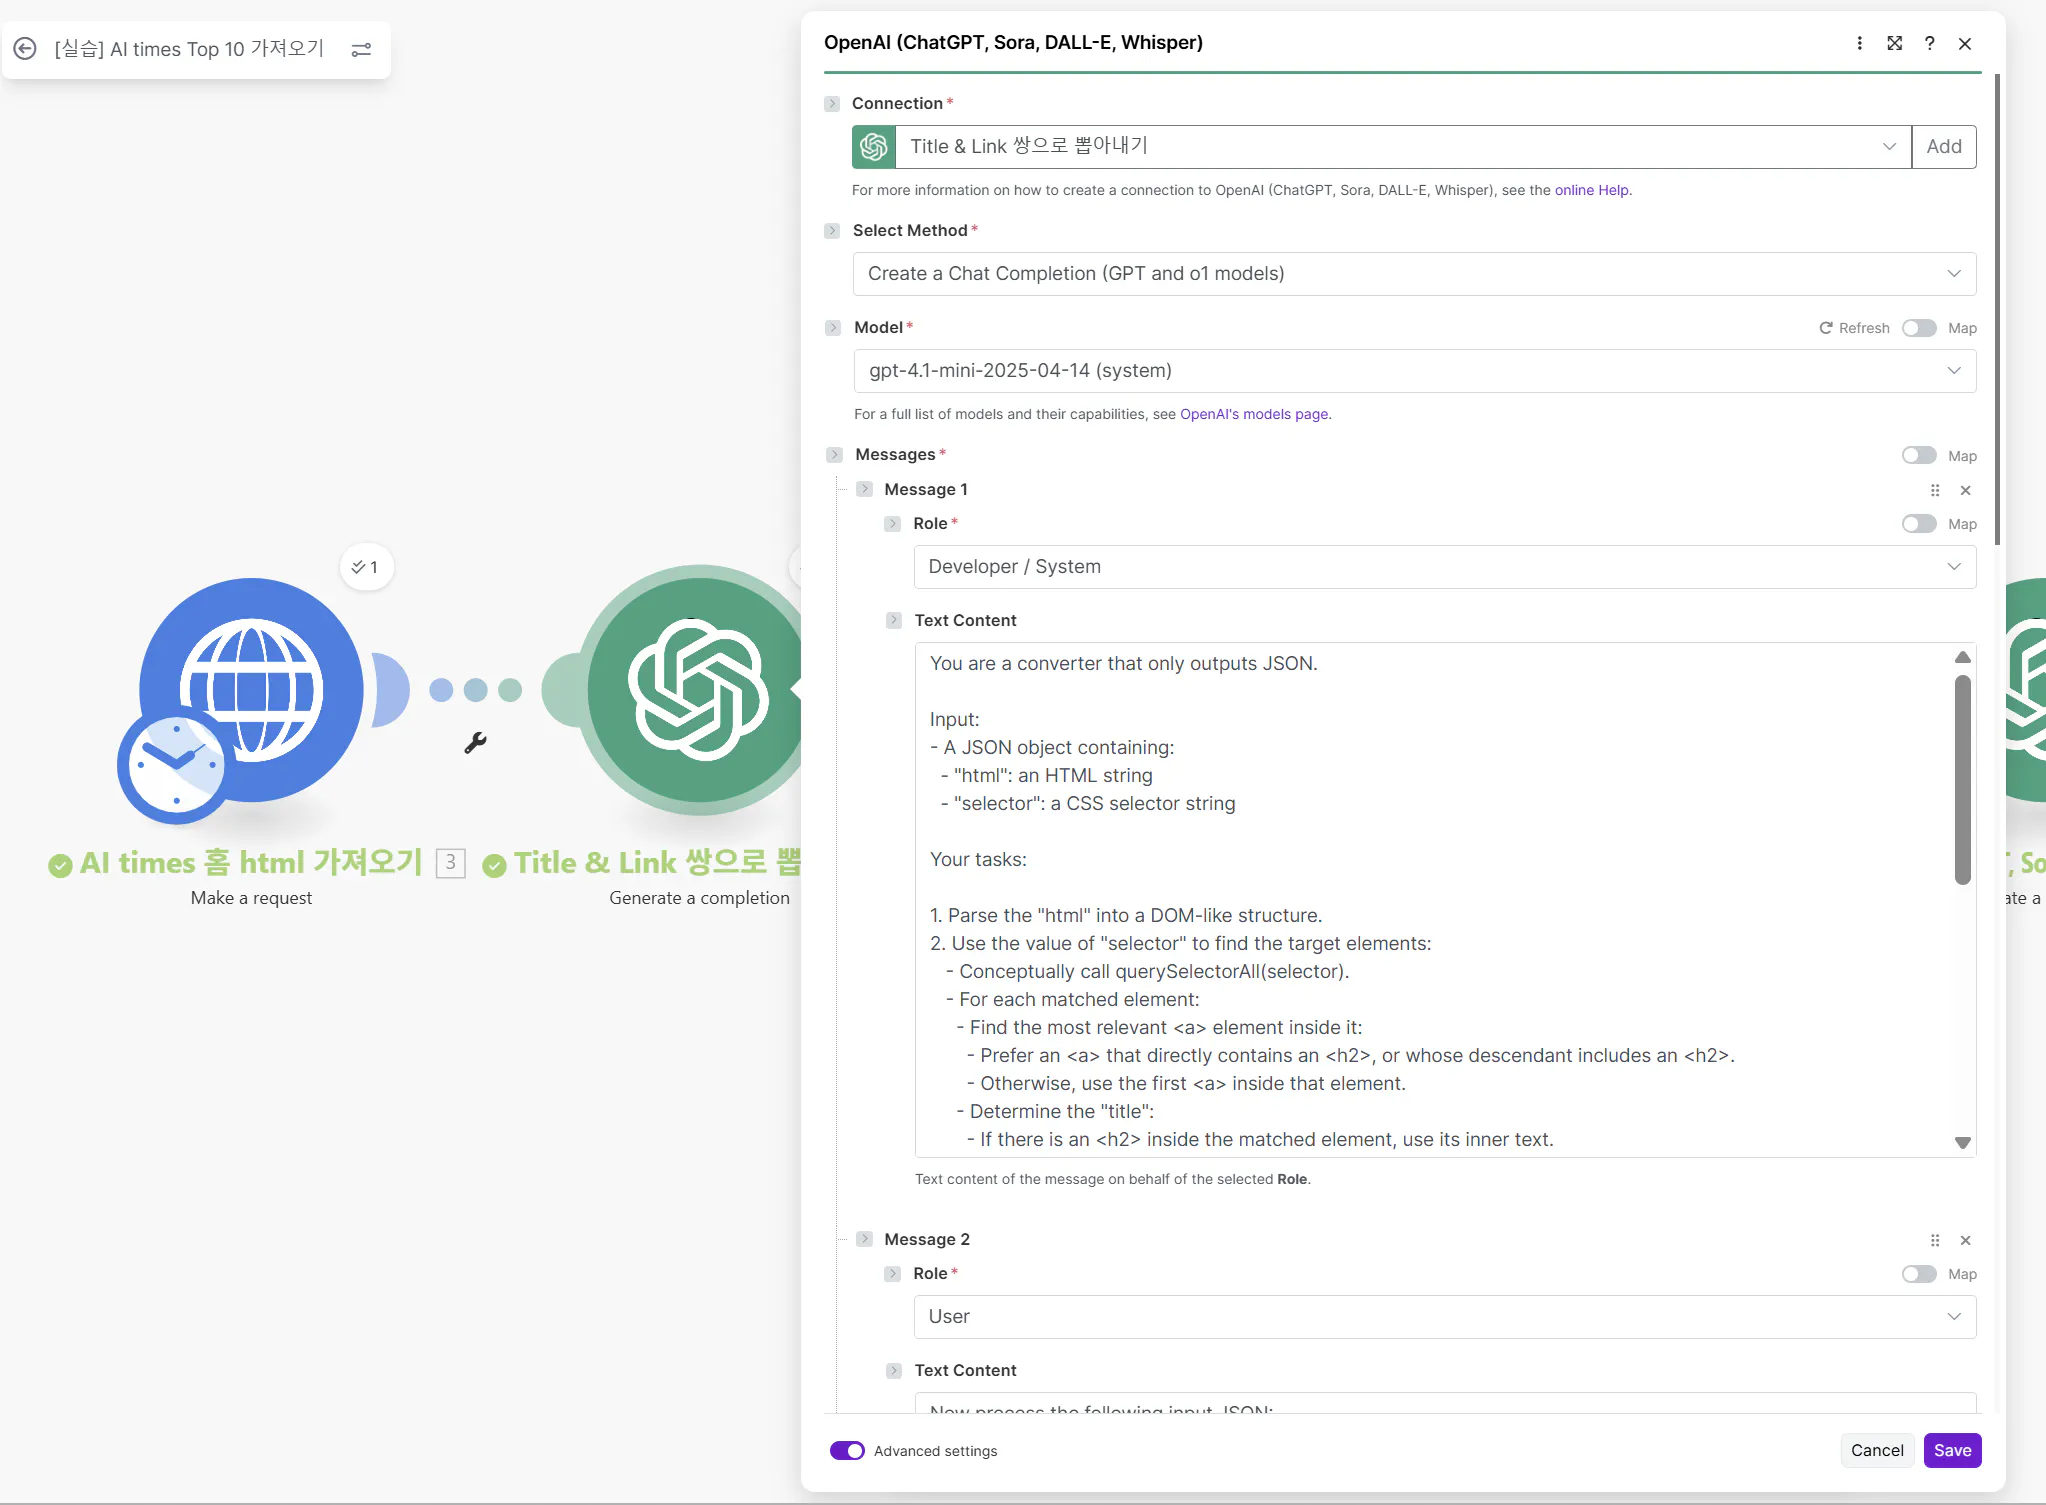2046x1505 pixels.
Task: Click scenario title '[실습] AI times Top 10 가져오기'
Action: pos(189,49)
